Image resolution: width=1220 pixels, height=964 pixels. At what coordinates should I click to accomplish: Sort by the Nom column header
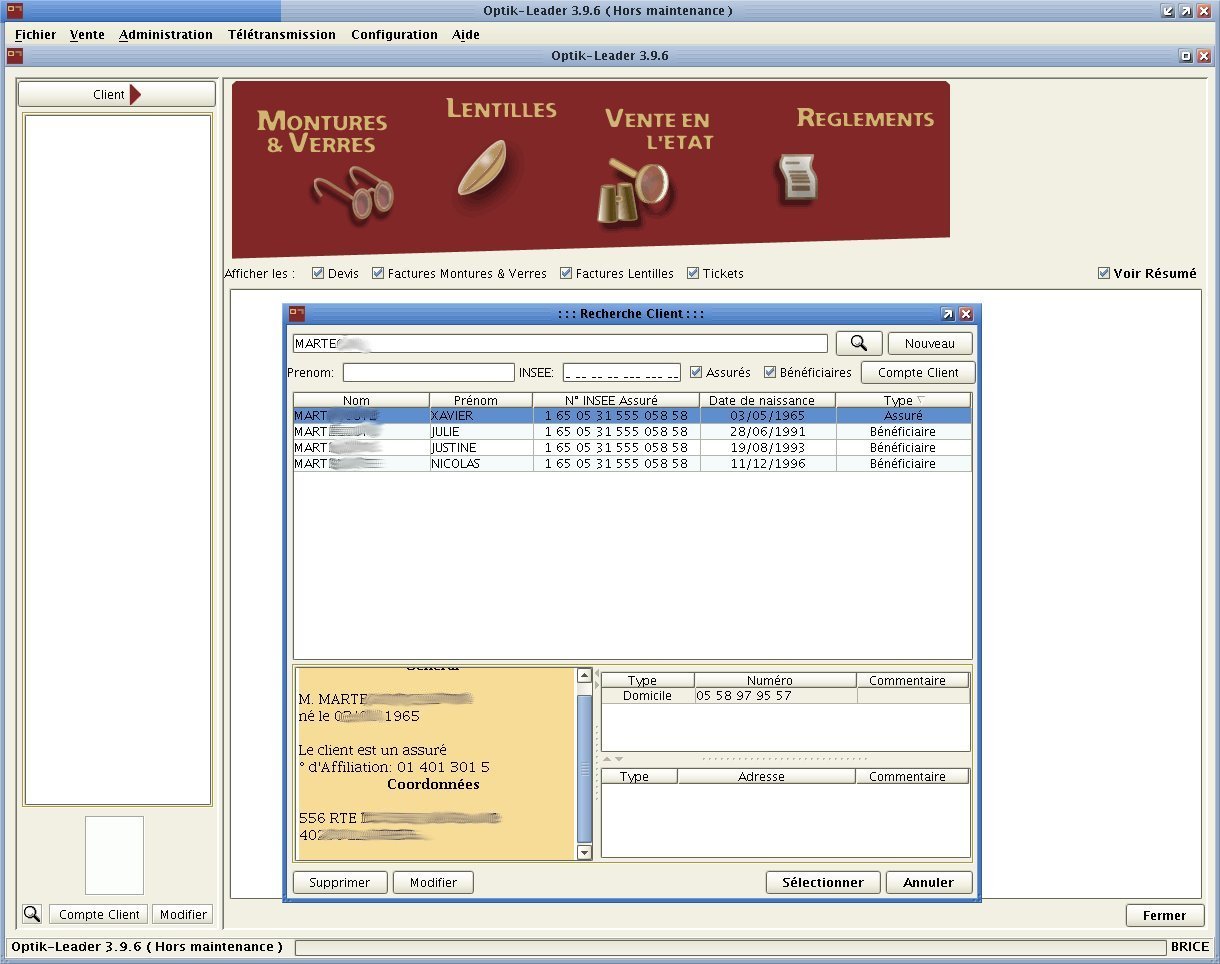point(361,400)
